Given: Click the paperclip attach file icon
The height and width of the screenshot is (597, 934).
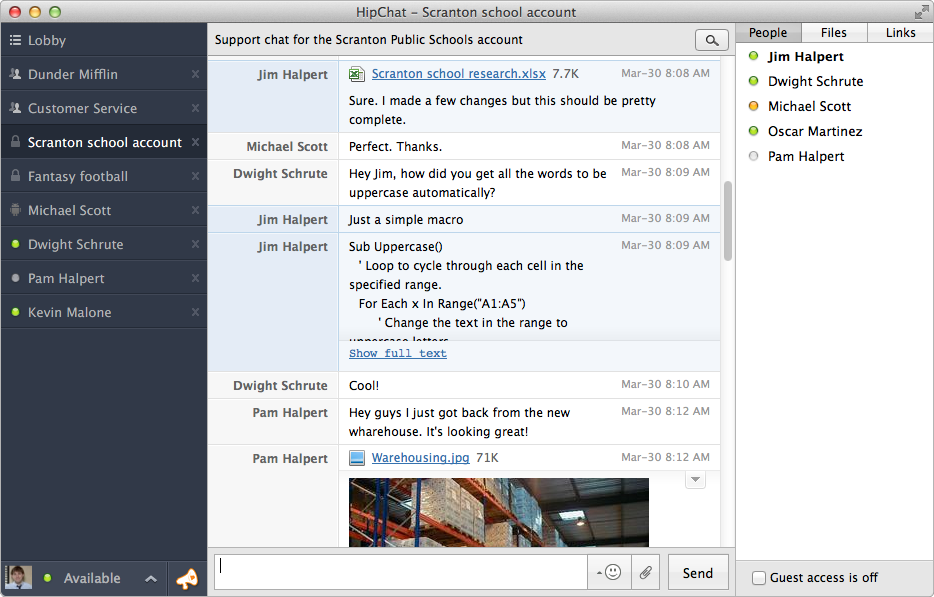Looking at the screenshot, I should 646,573.
